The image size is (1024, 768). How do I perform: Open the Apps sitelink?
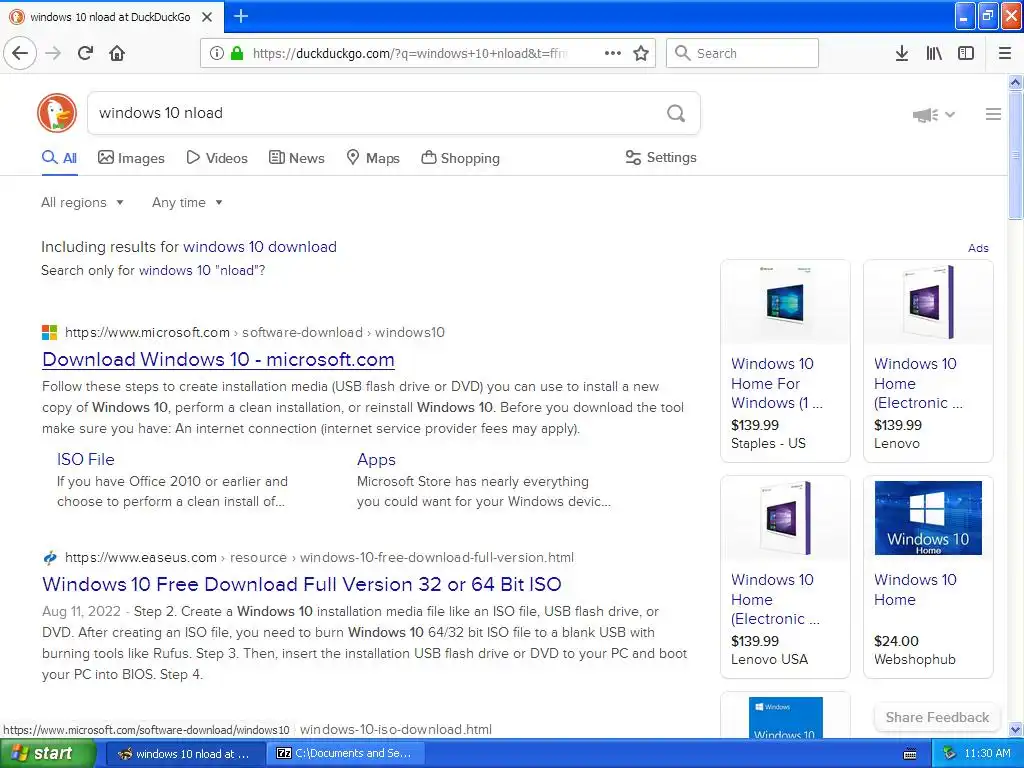click(376, 459)
